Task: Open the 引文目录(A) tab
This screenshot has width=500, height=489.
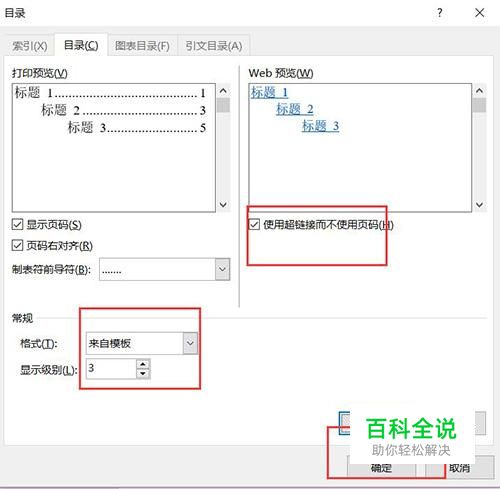Action: [214, 46]
